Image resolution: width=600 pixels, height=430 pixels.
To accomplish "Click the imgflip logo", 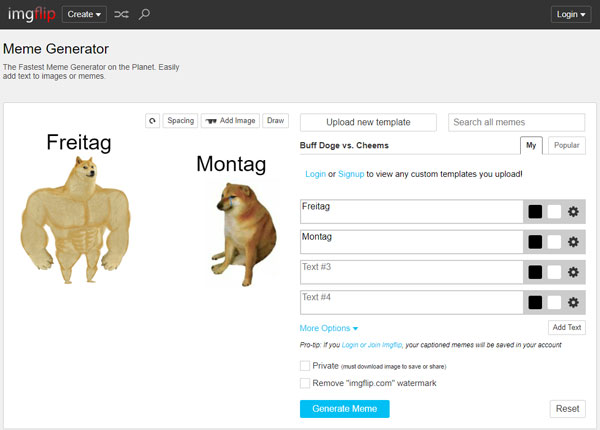I will point(30,14).
